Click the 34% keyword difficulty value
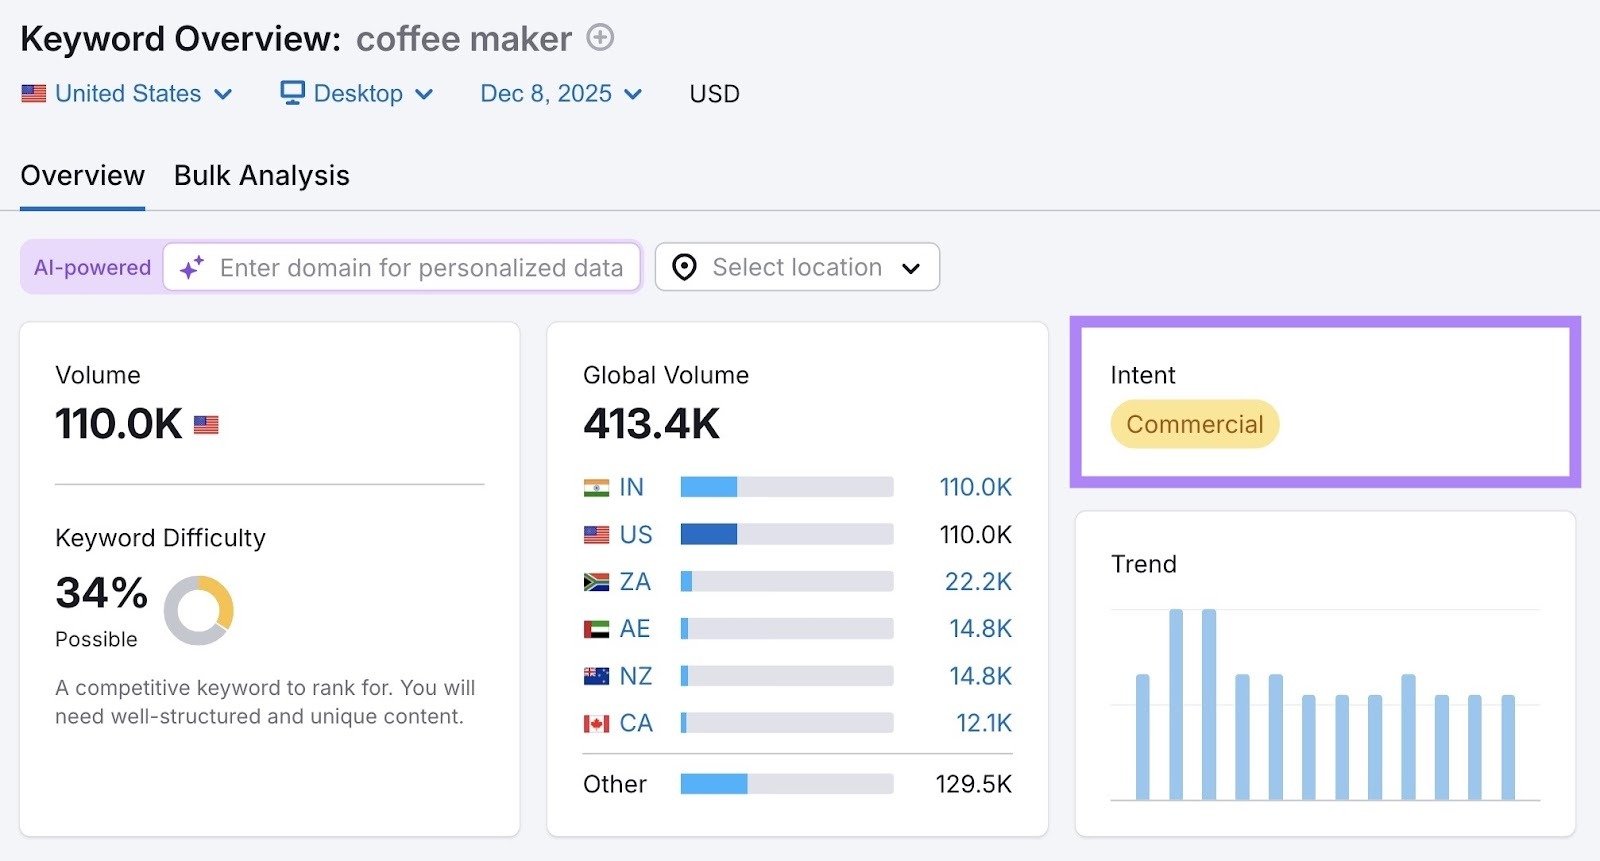 point(101,593)
